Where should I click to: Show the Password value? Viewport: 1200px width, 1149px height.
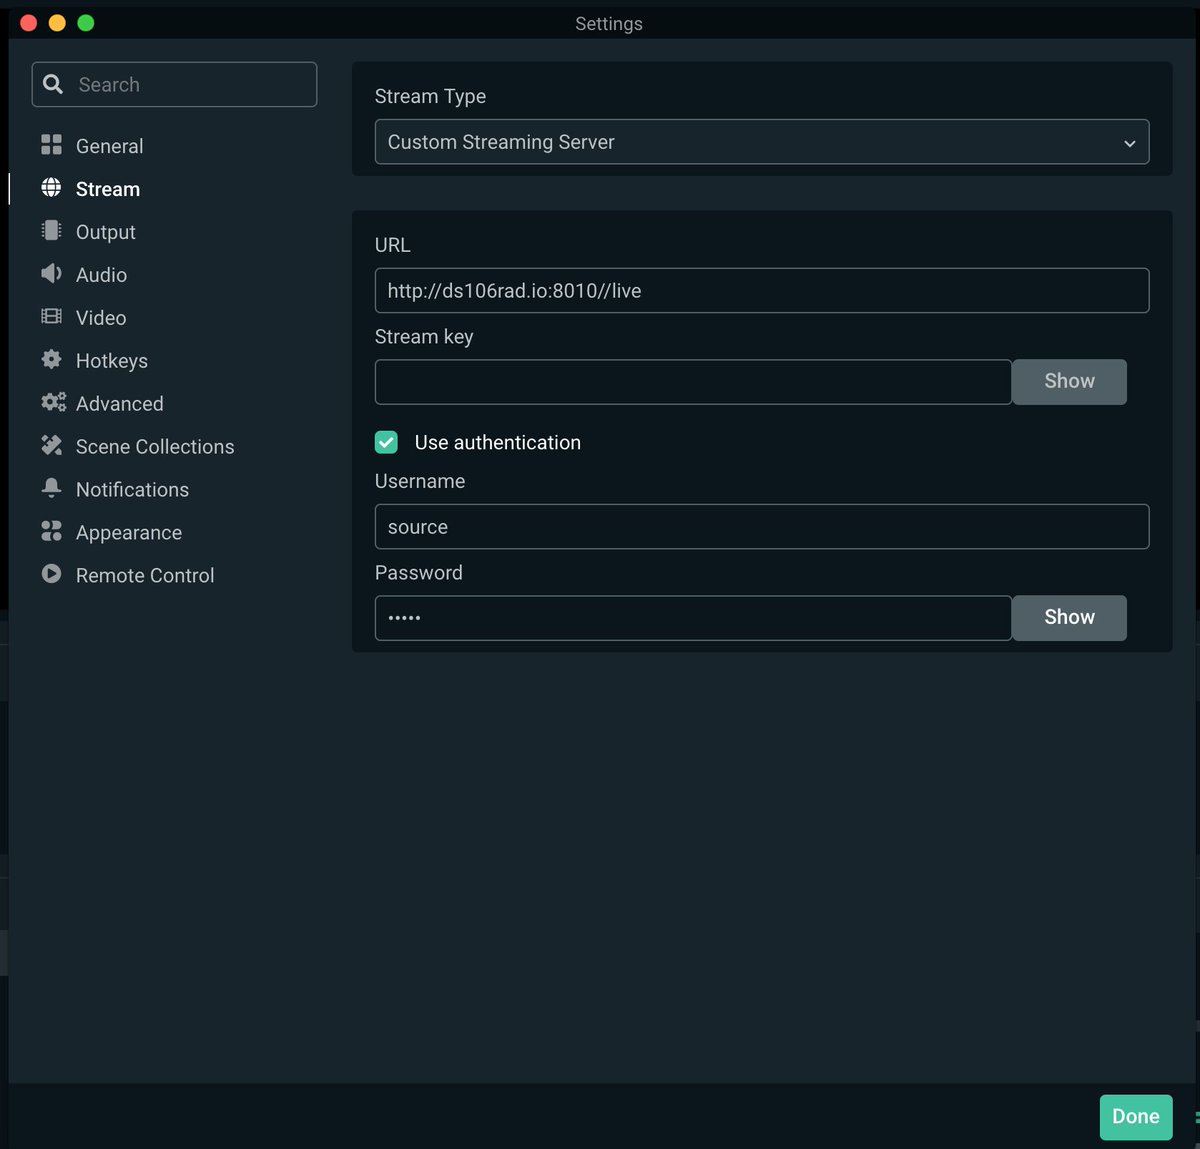pyautogui.click(x=1069, y=617)
